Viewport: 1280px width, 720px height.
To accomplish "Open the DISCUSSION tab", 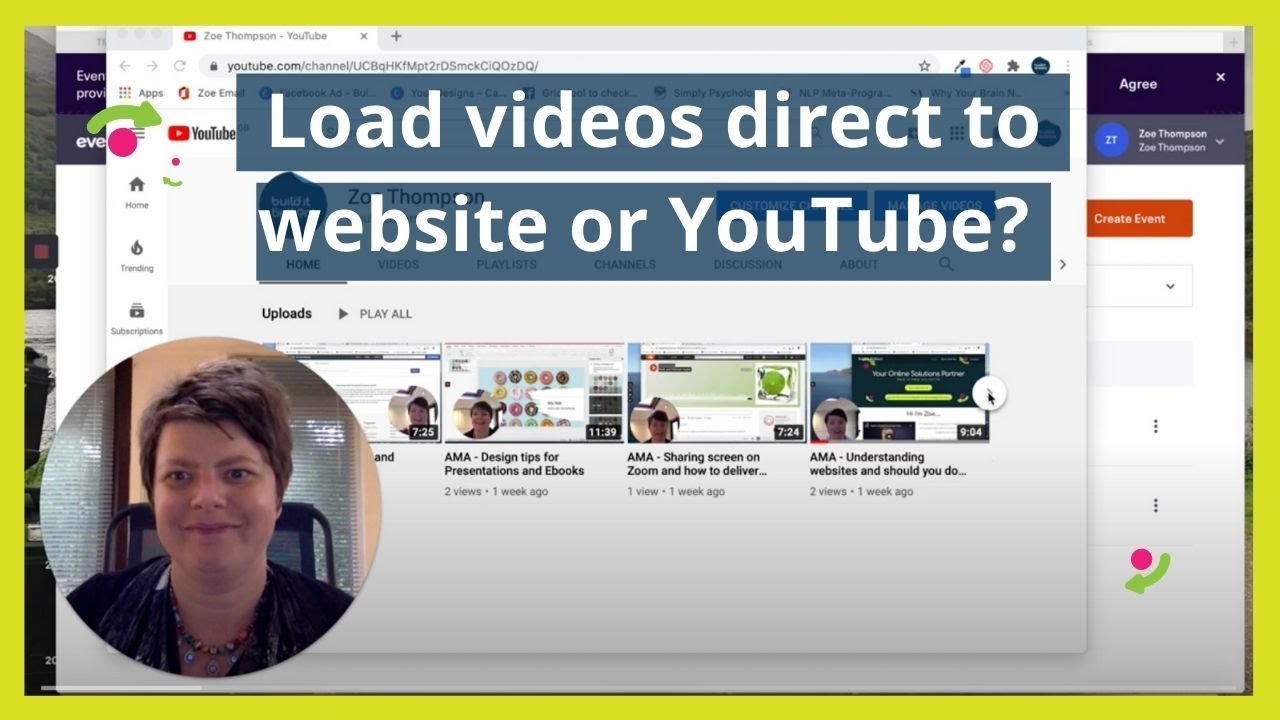I will click(x=747, y=265).
